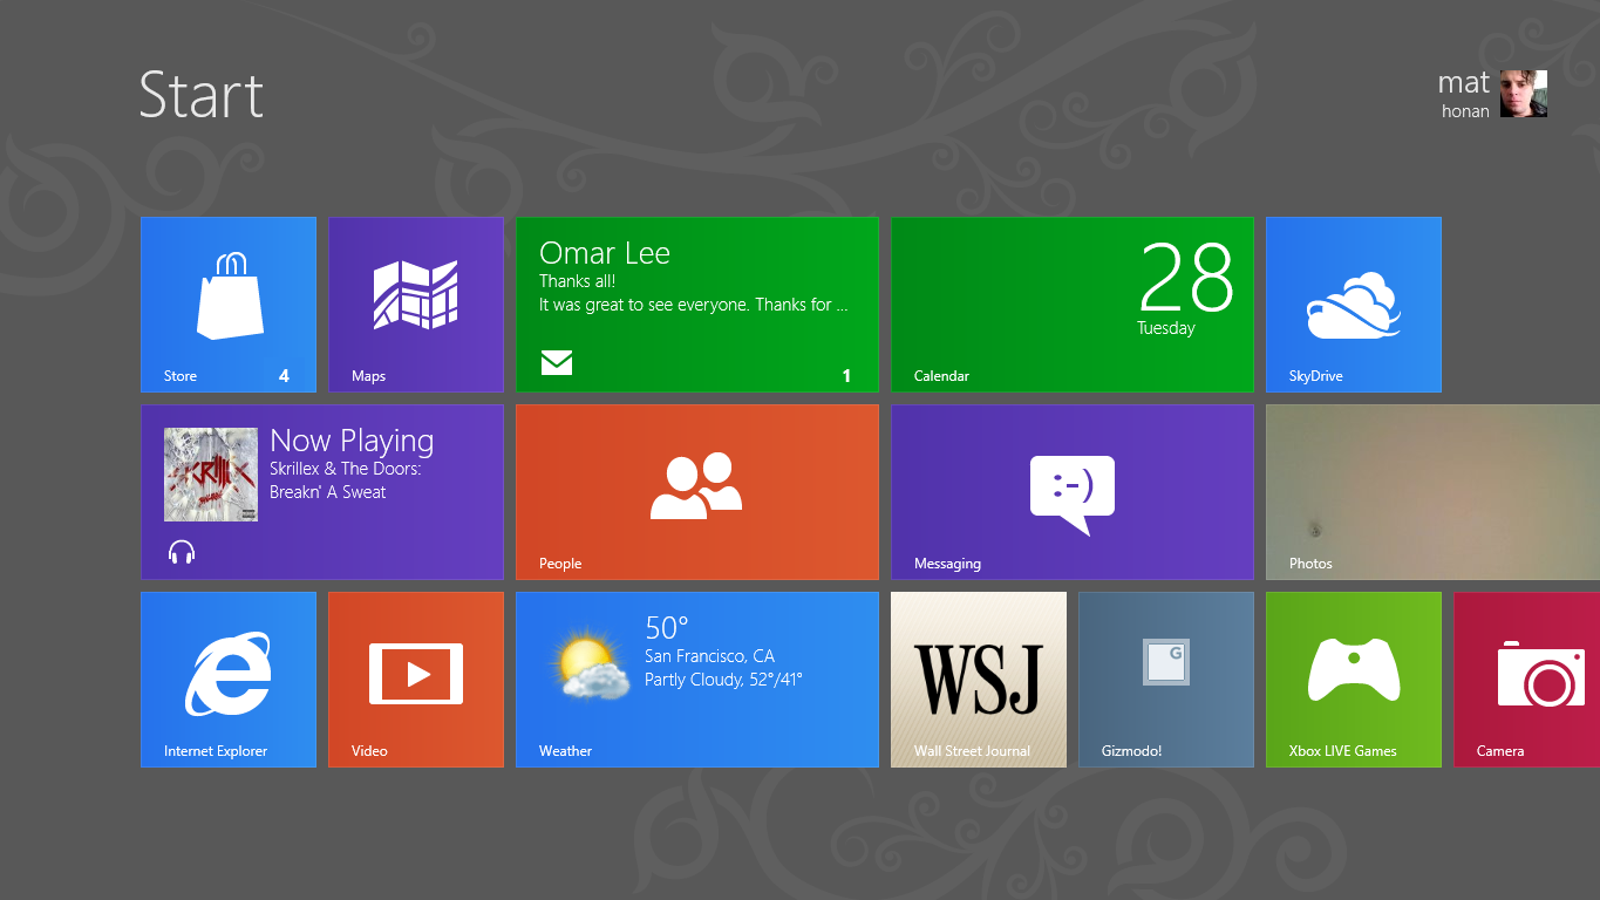The image size is (1600, 900).
Task: Open the People app
Action: click(x=697, y=492)
